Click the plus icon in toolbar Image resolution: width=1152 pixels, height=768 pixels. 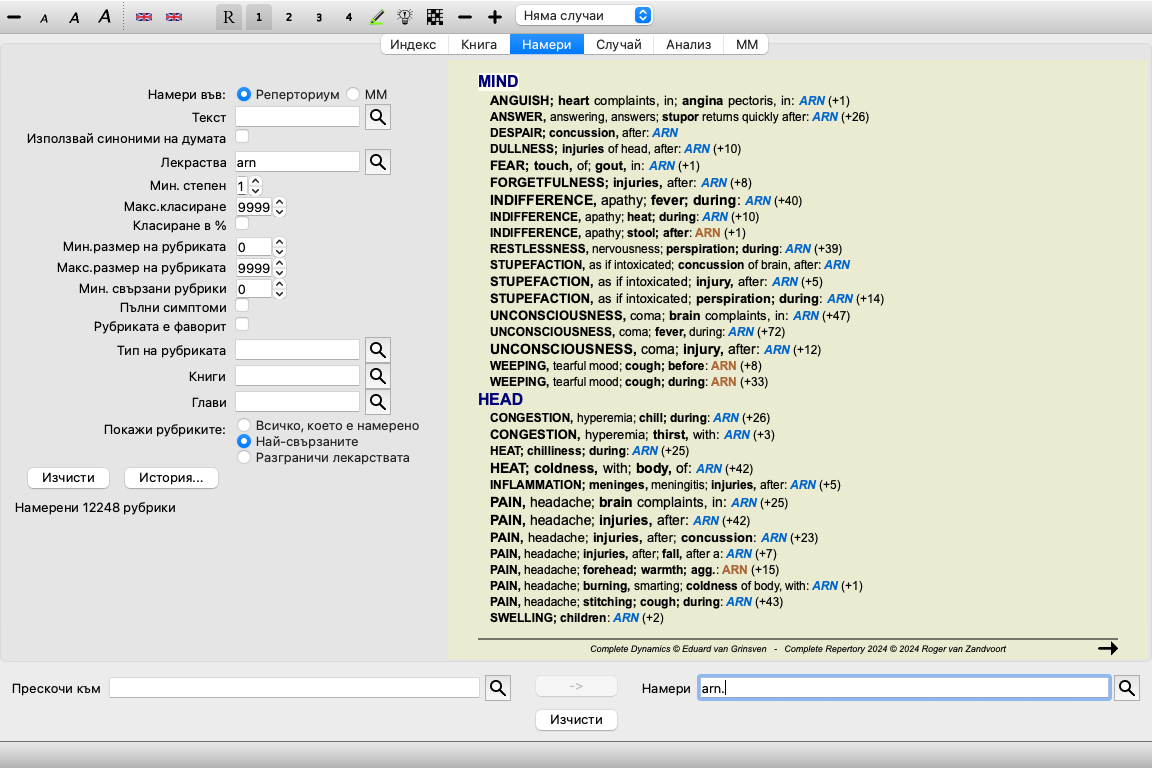pos(494,17)
